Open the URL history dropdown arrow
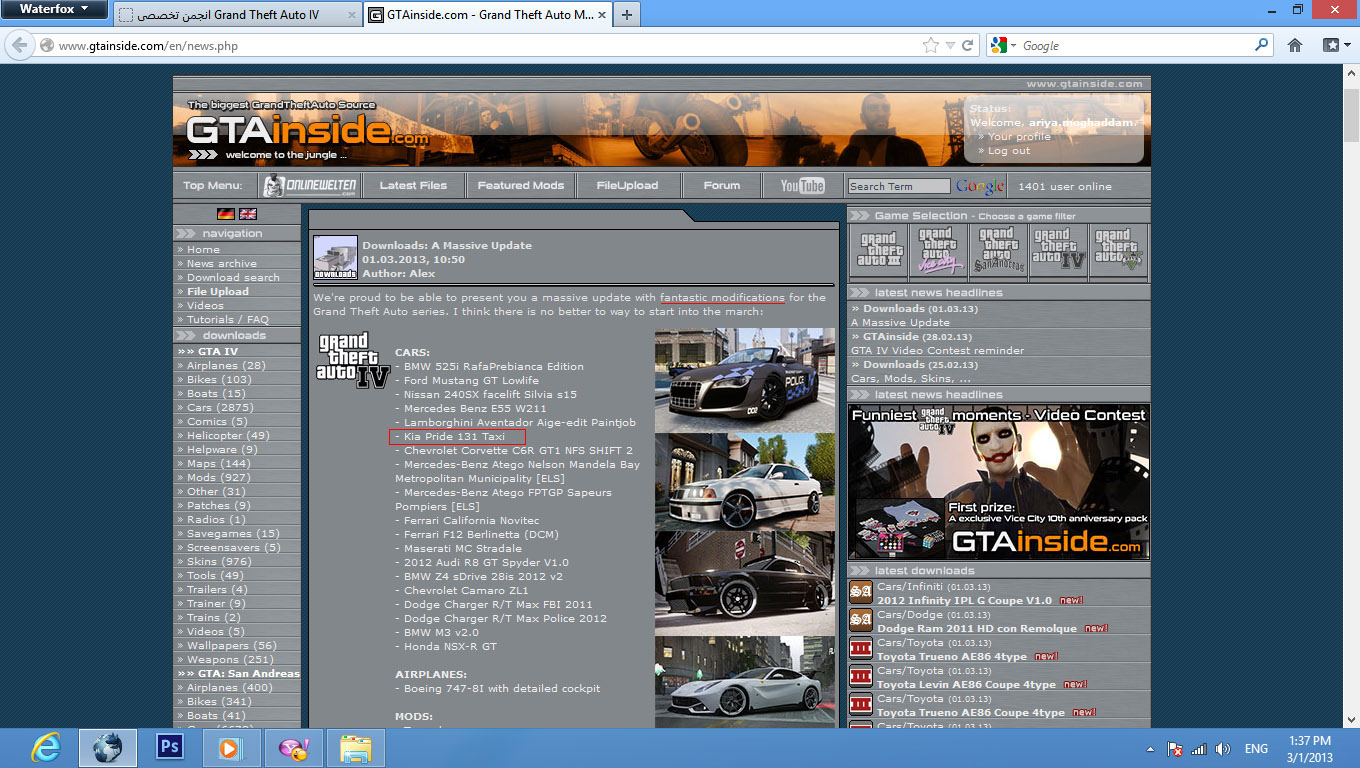The width and height of the screenshot is (1360, 768). [951, 45]
